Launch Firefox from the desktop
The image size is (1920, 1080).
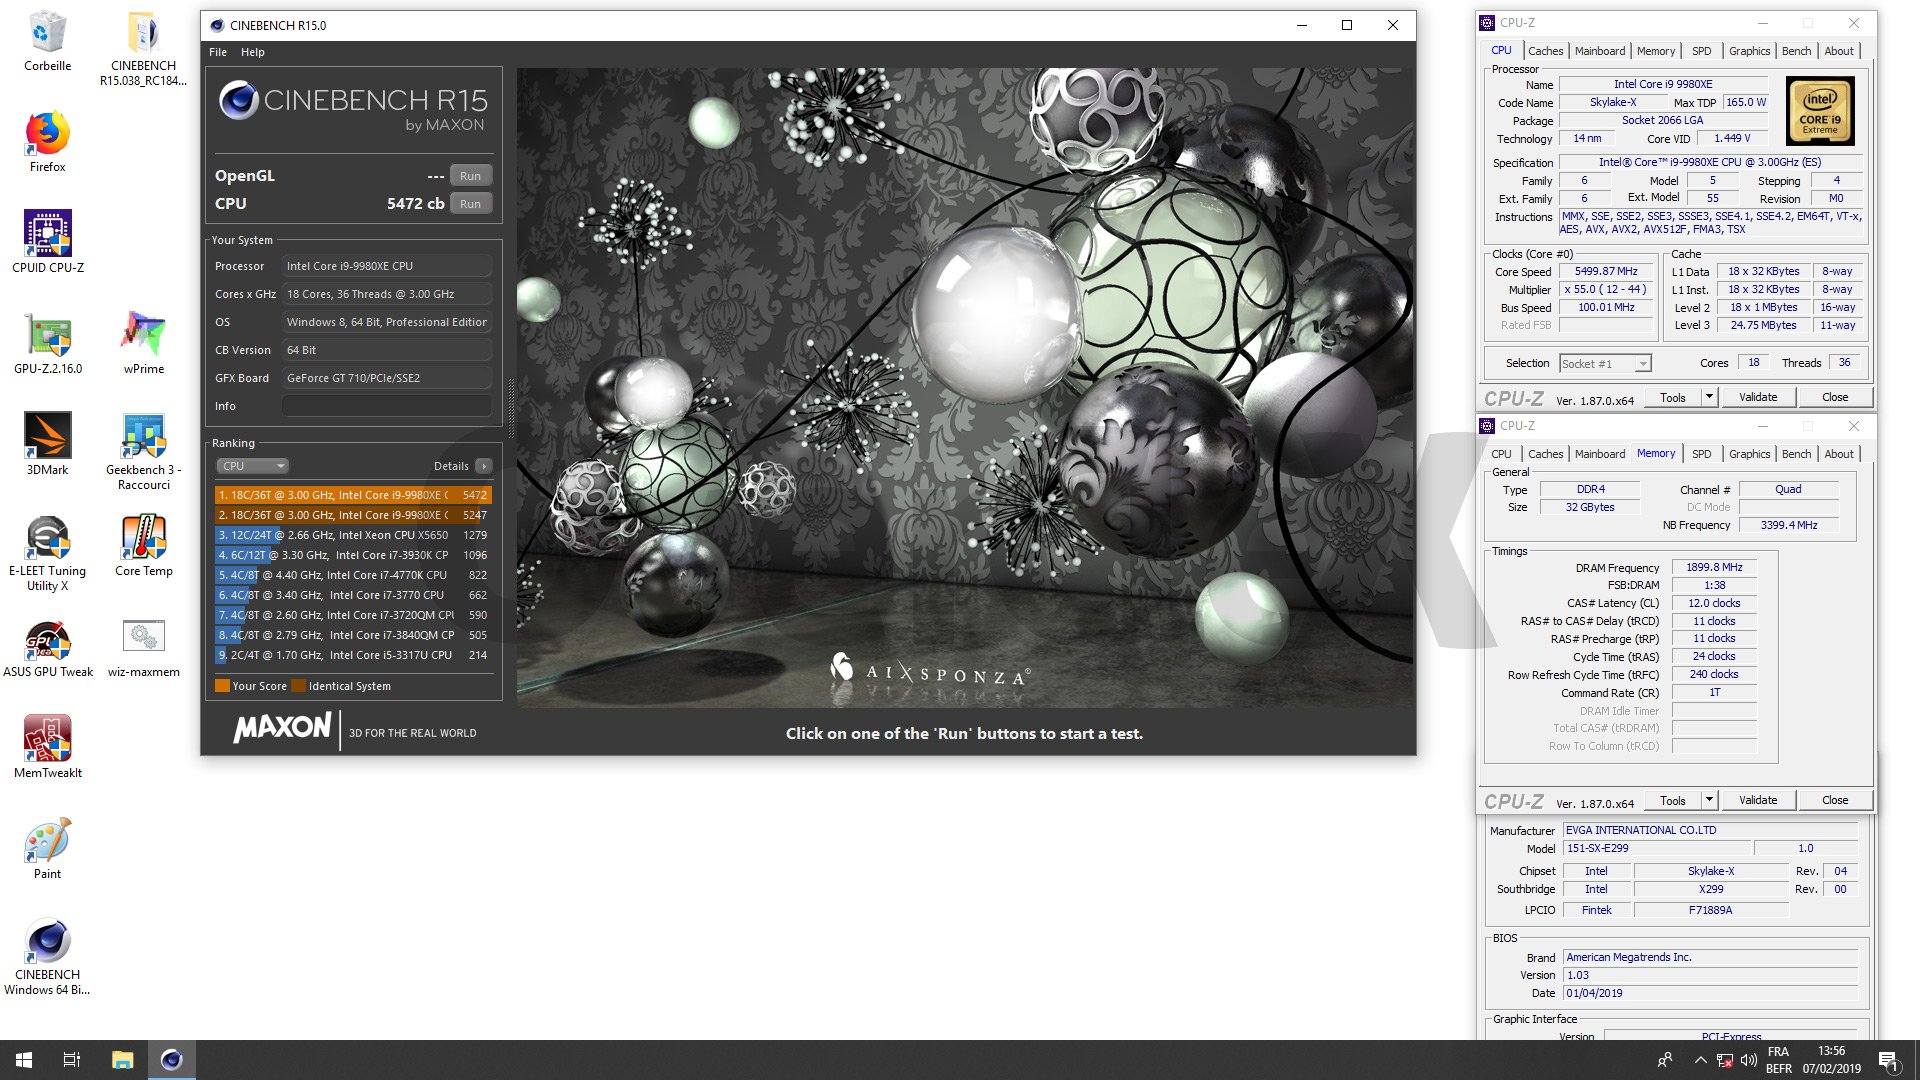[47, 142]
